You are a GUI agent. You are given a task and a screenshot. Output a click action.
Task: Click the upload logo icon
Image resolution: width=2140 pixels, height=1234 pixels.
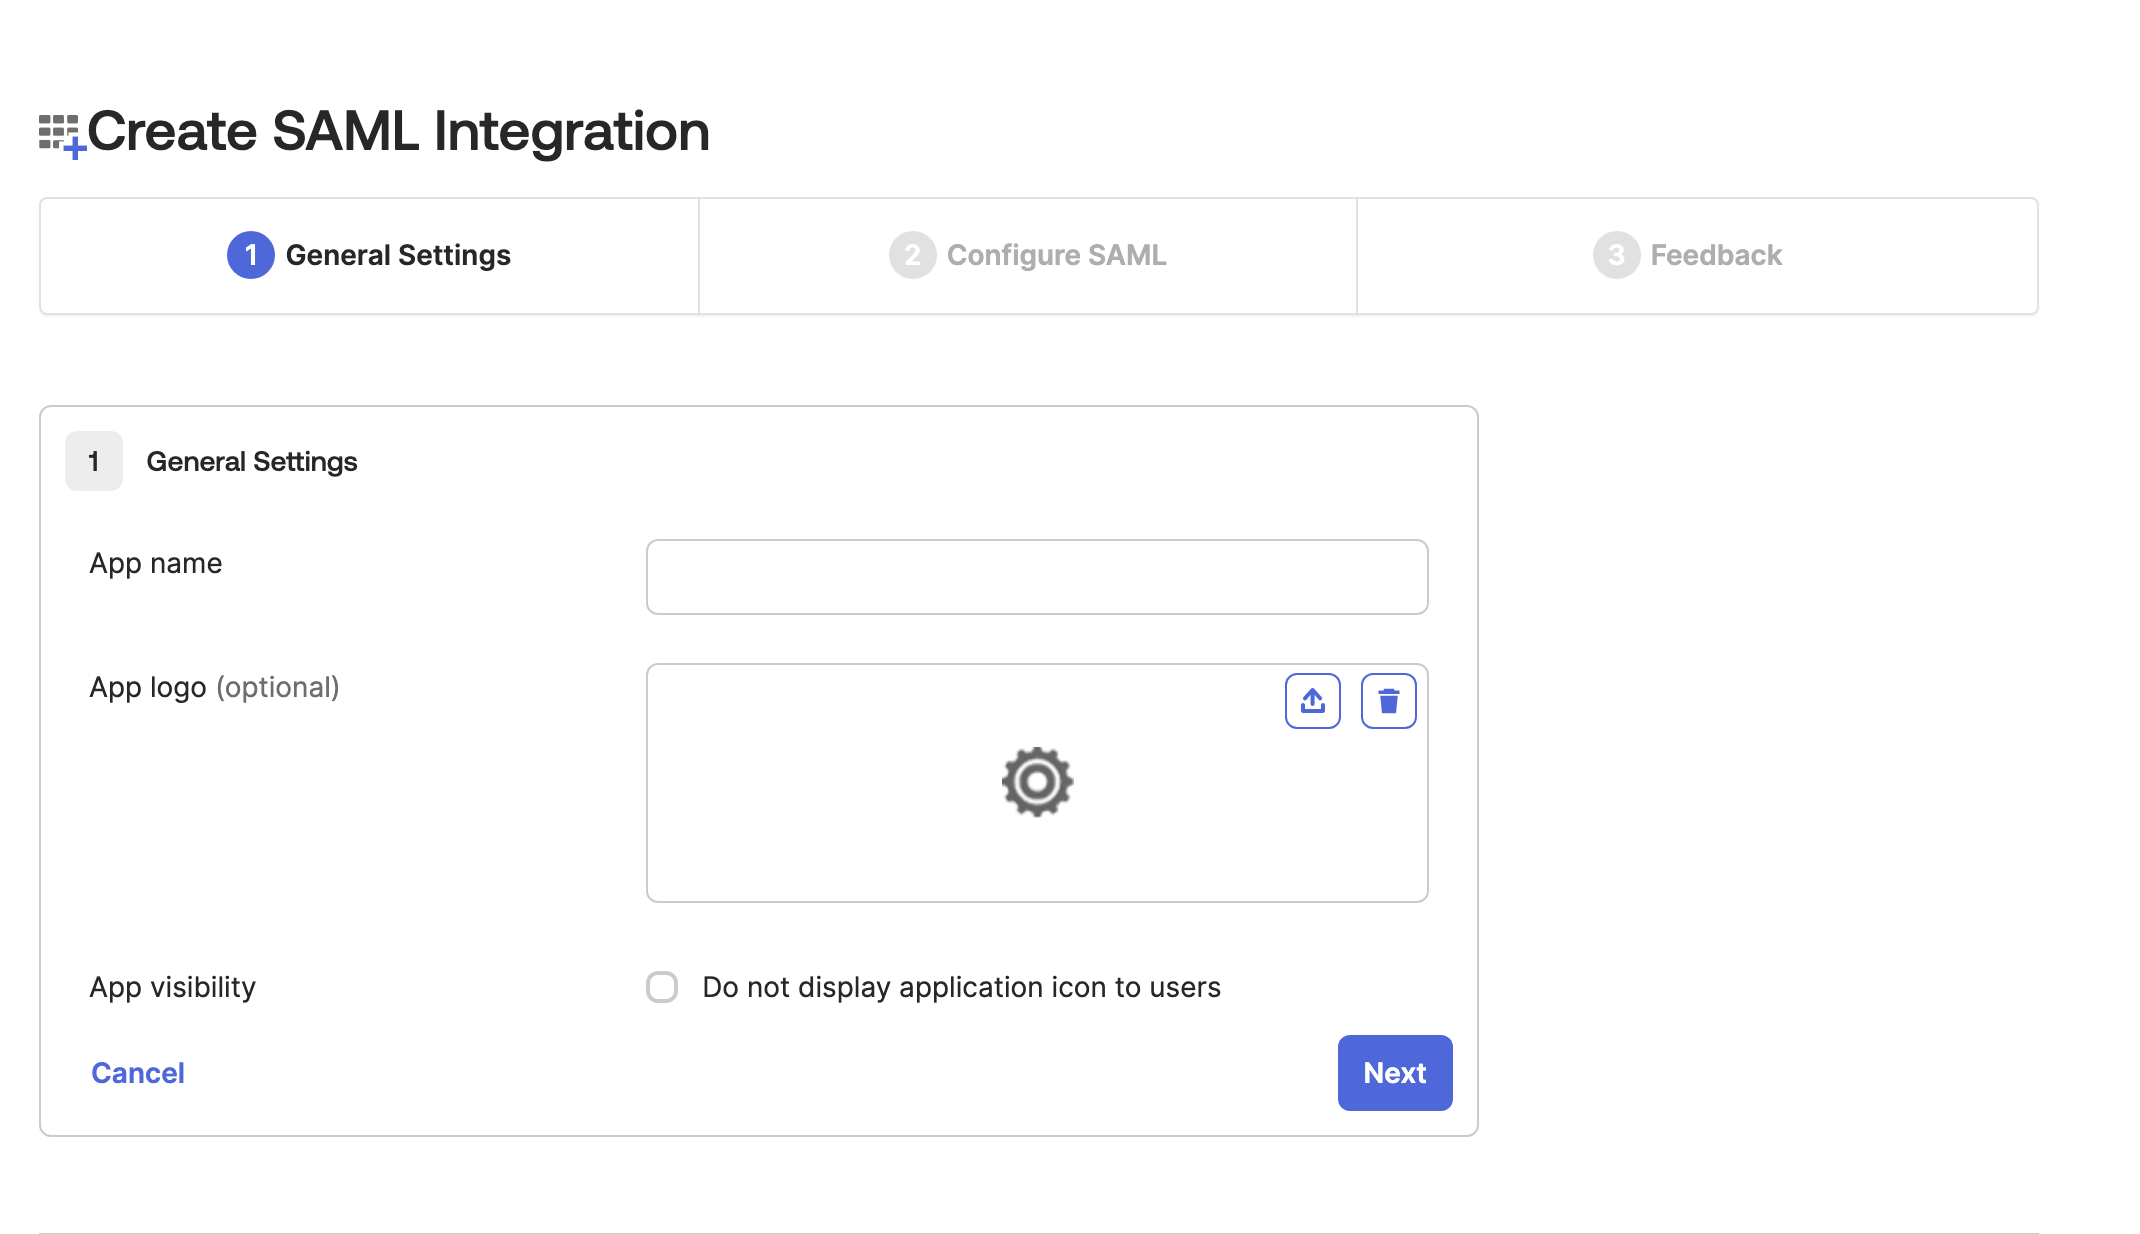click(x=1312, y=701)
